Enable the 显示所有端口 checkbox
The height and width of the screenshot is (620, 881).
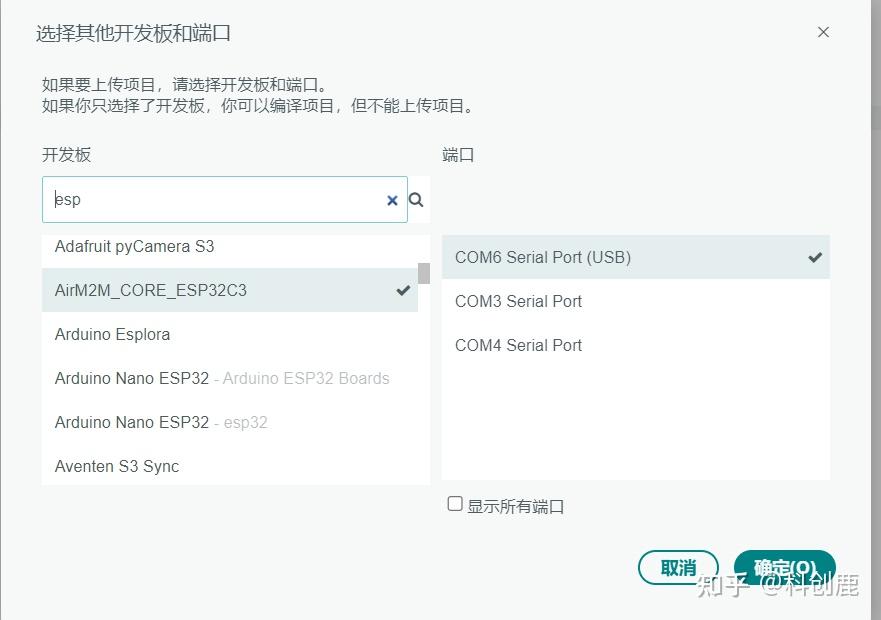(456, 505)
